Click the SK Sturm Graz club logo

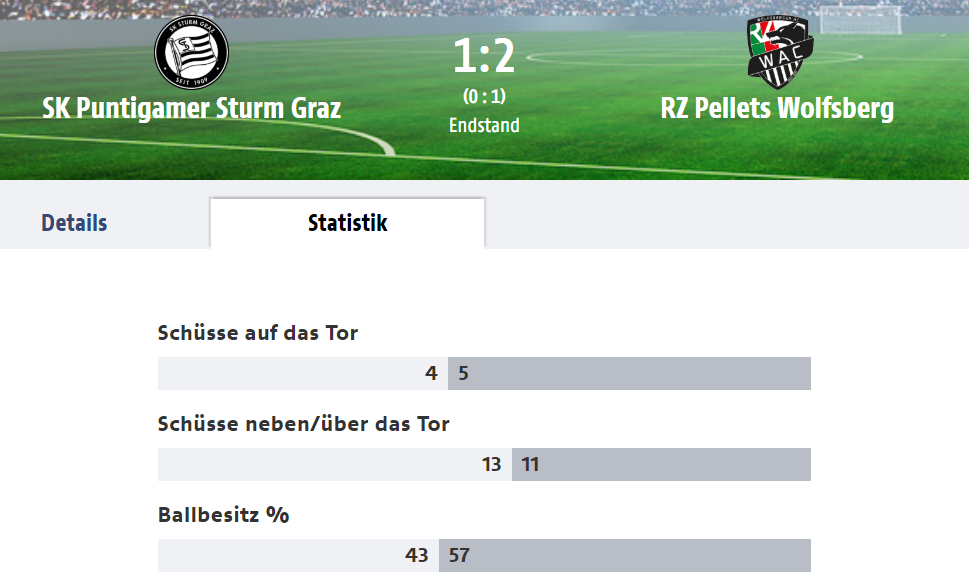click(191, 52)
